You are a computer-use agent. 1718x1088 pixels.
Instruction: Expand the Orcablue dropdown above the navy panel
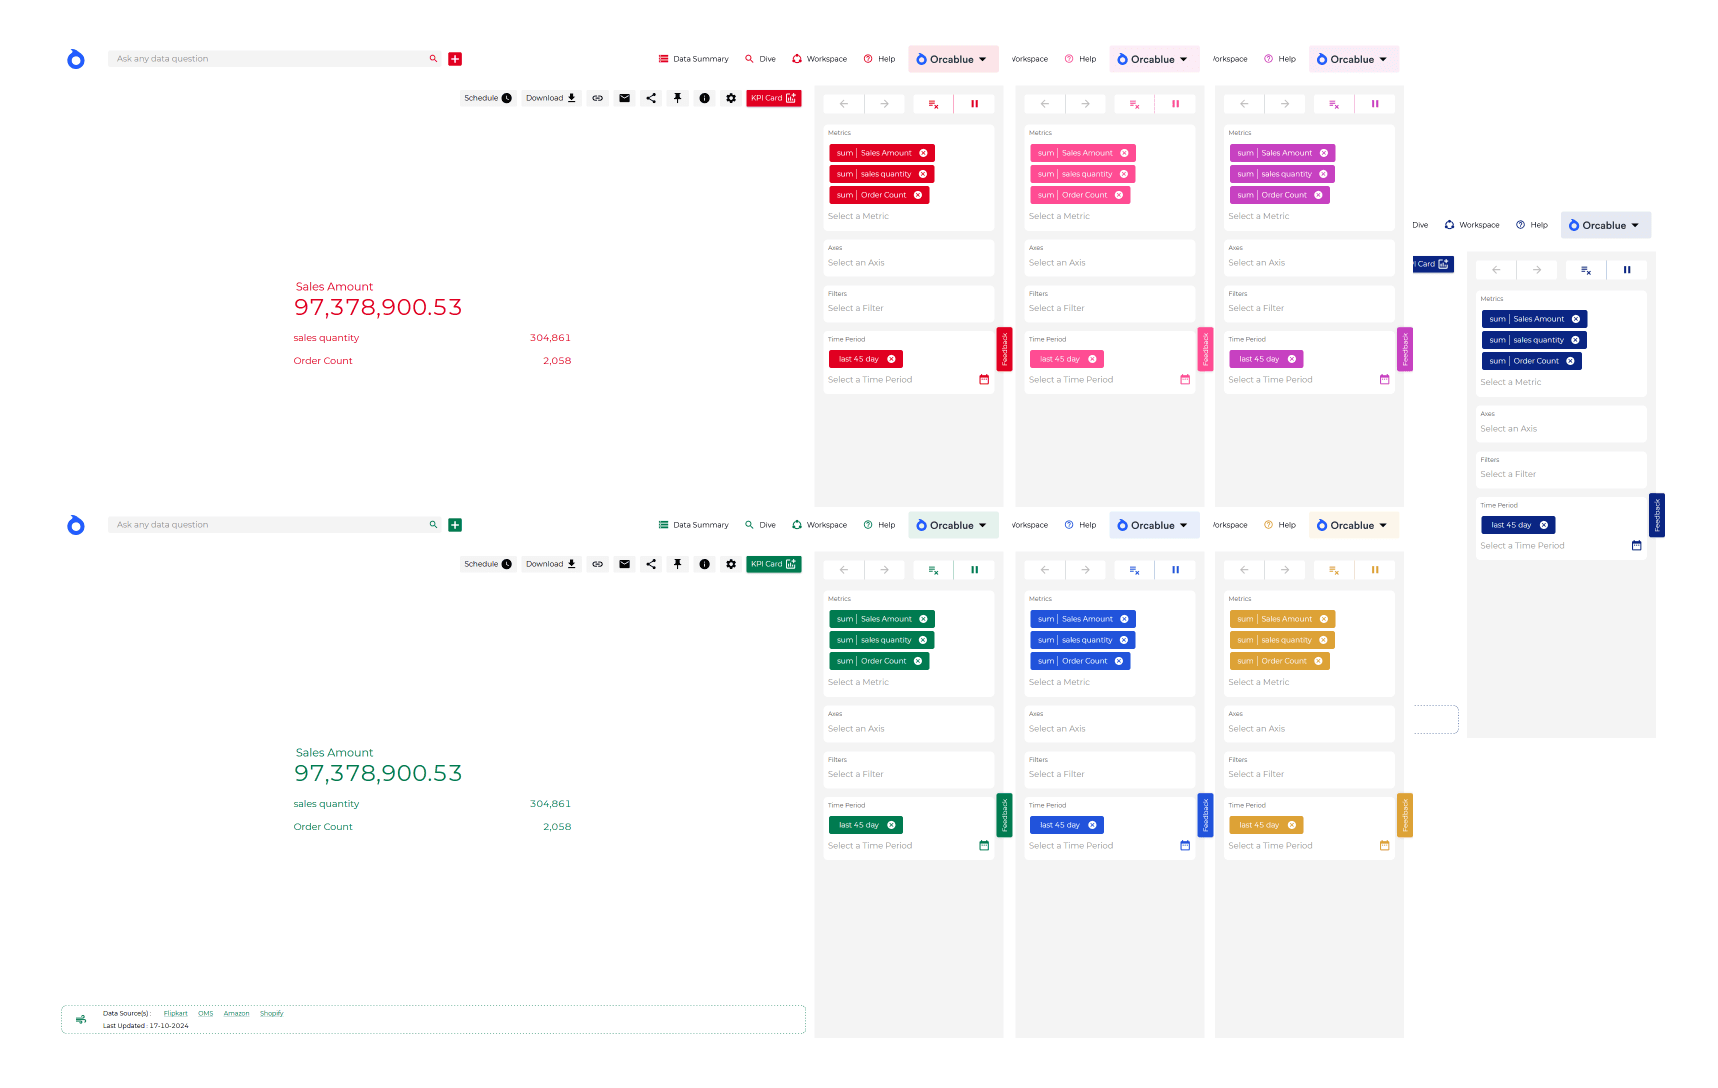tap(1605, 225)
